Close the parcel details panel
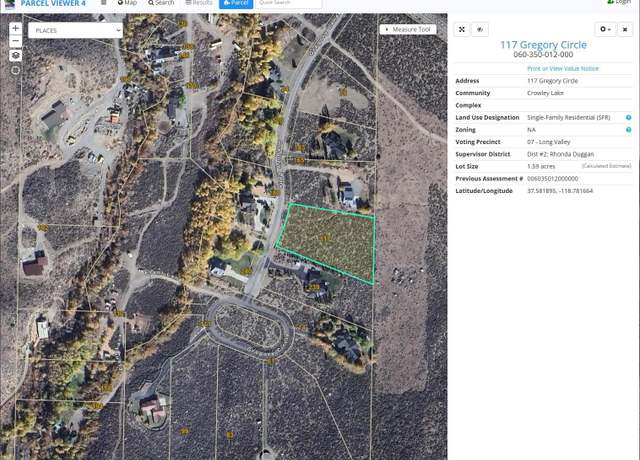 coord(625,29)
